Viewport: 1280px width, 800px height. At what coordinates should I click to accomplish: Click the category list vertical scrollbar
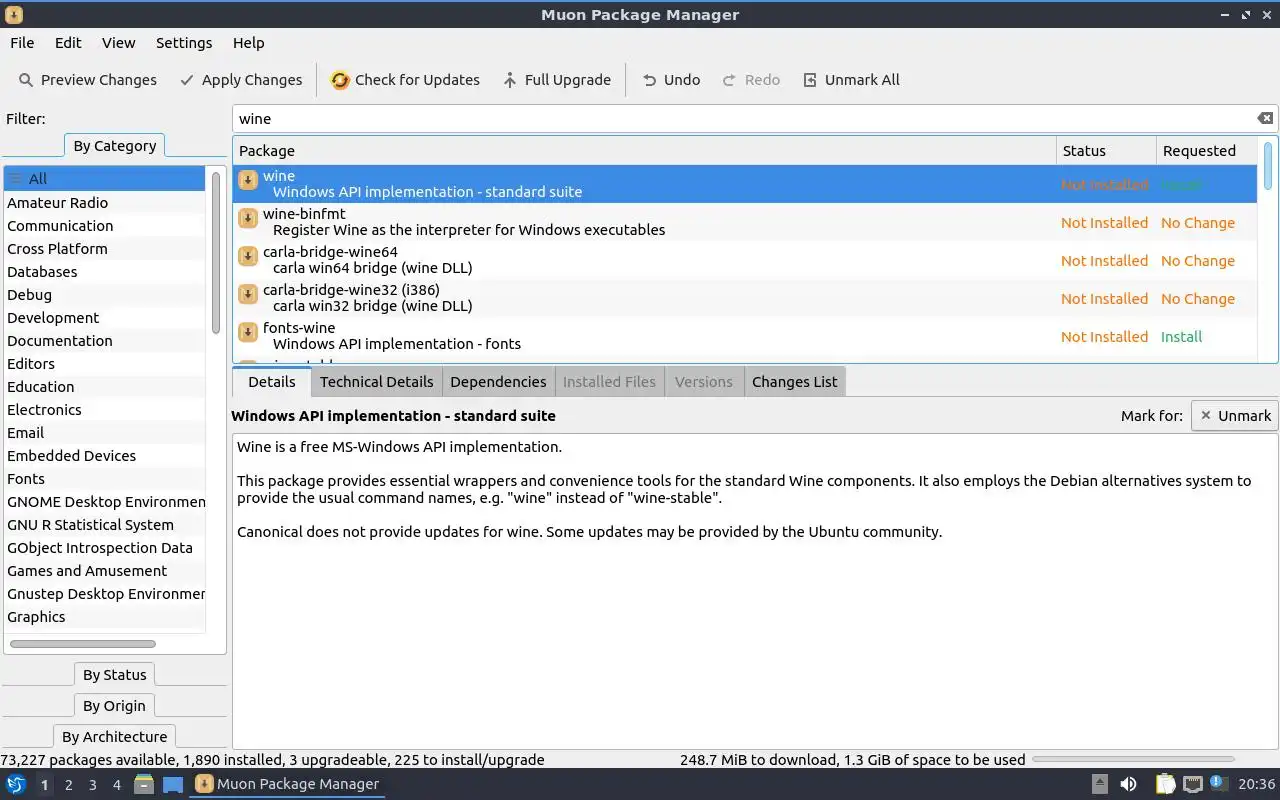coord(216,253)
